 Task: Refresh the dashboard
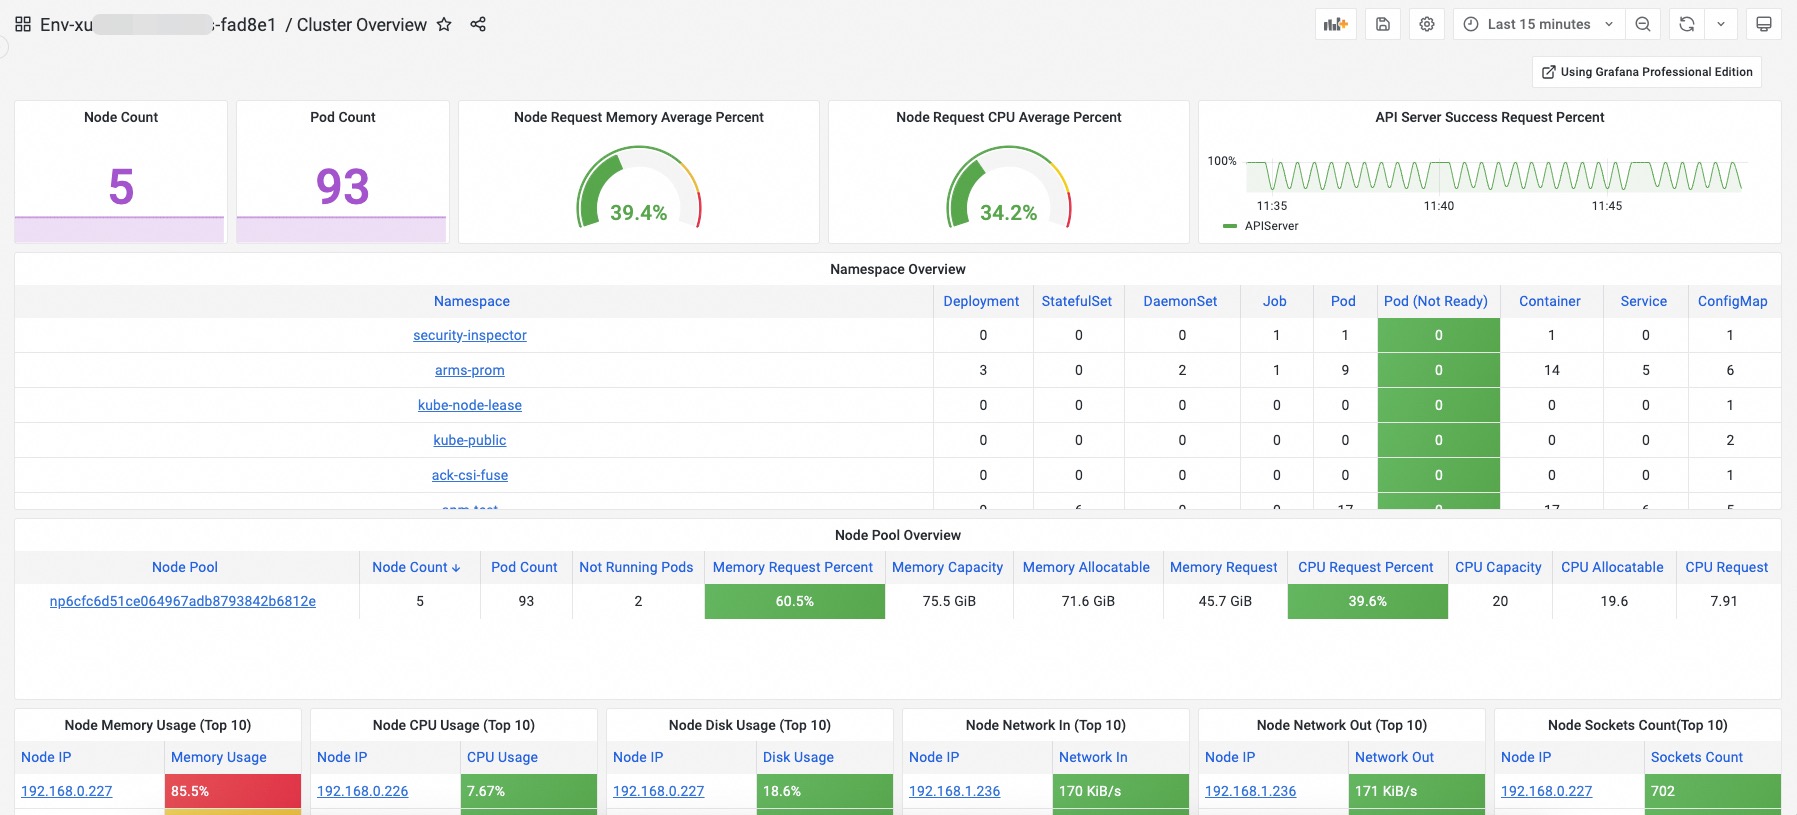pos(1687,24)
